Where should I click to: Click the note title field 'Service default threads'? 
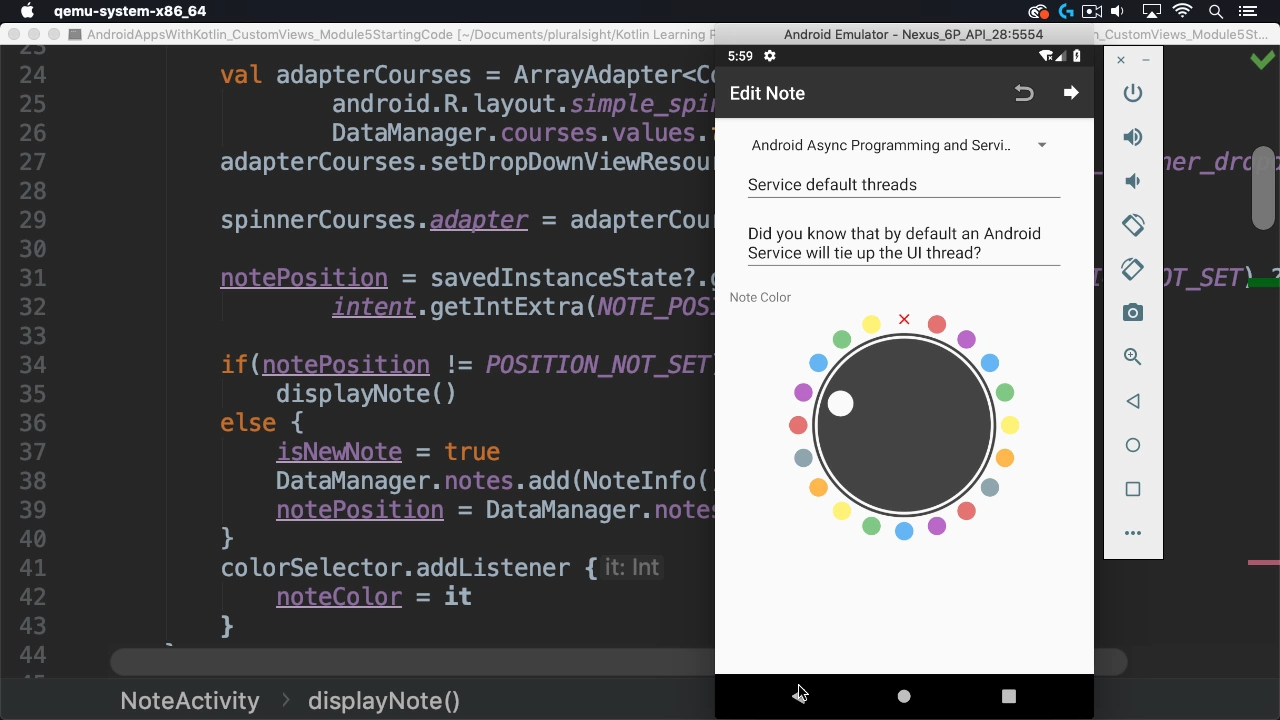[x=904, y=184]
